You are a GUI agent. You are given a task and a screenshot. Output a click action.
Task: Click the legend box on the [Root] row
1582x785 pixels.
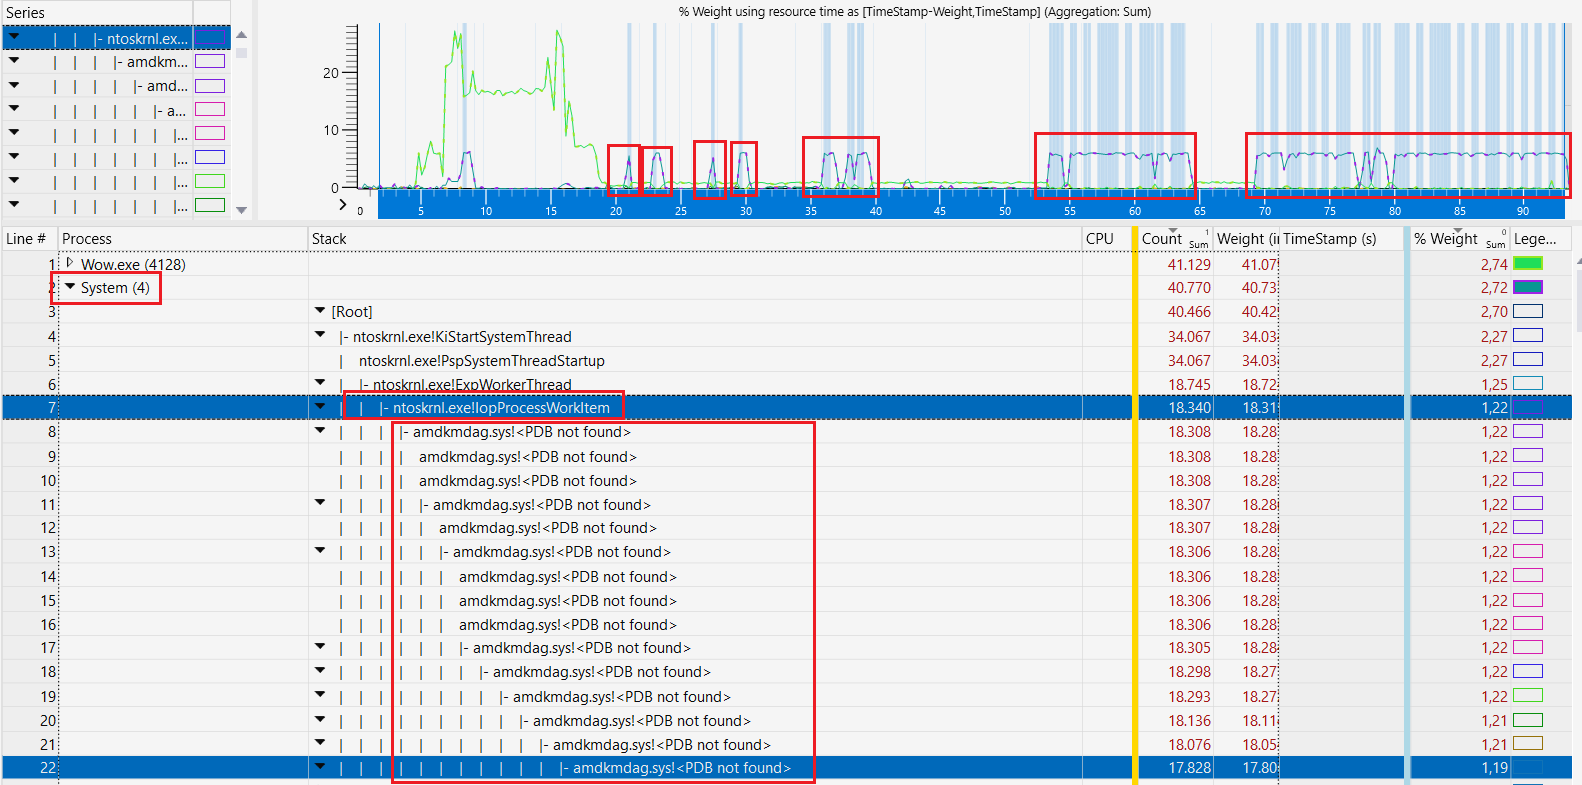tap(1528, 311)
